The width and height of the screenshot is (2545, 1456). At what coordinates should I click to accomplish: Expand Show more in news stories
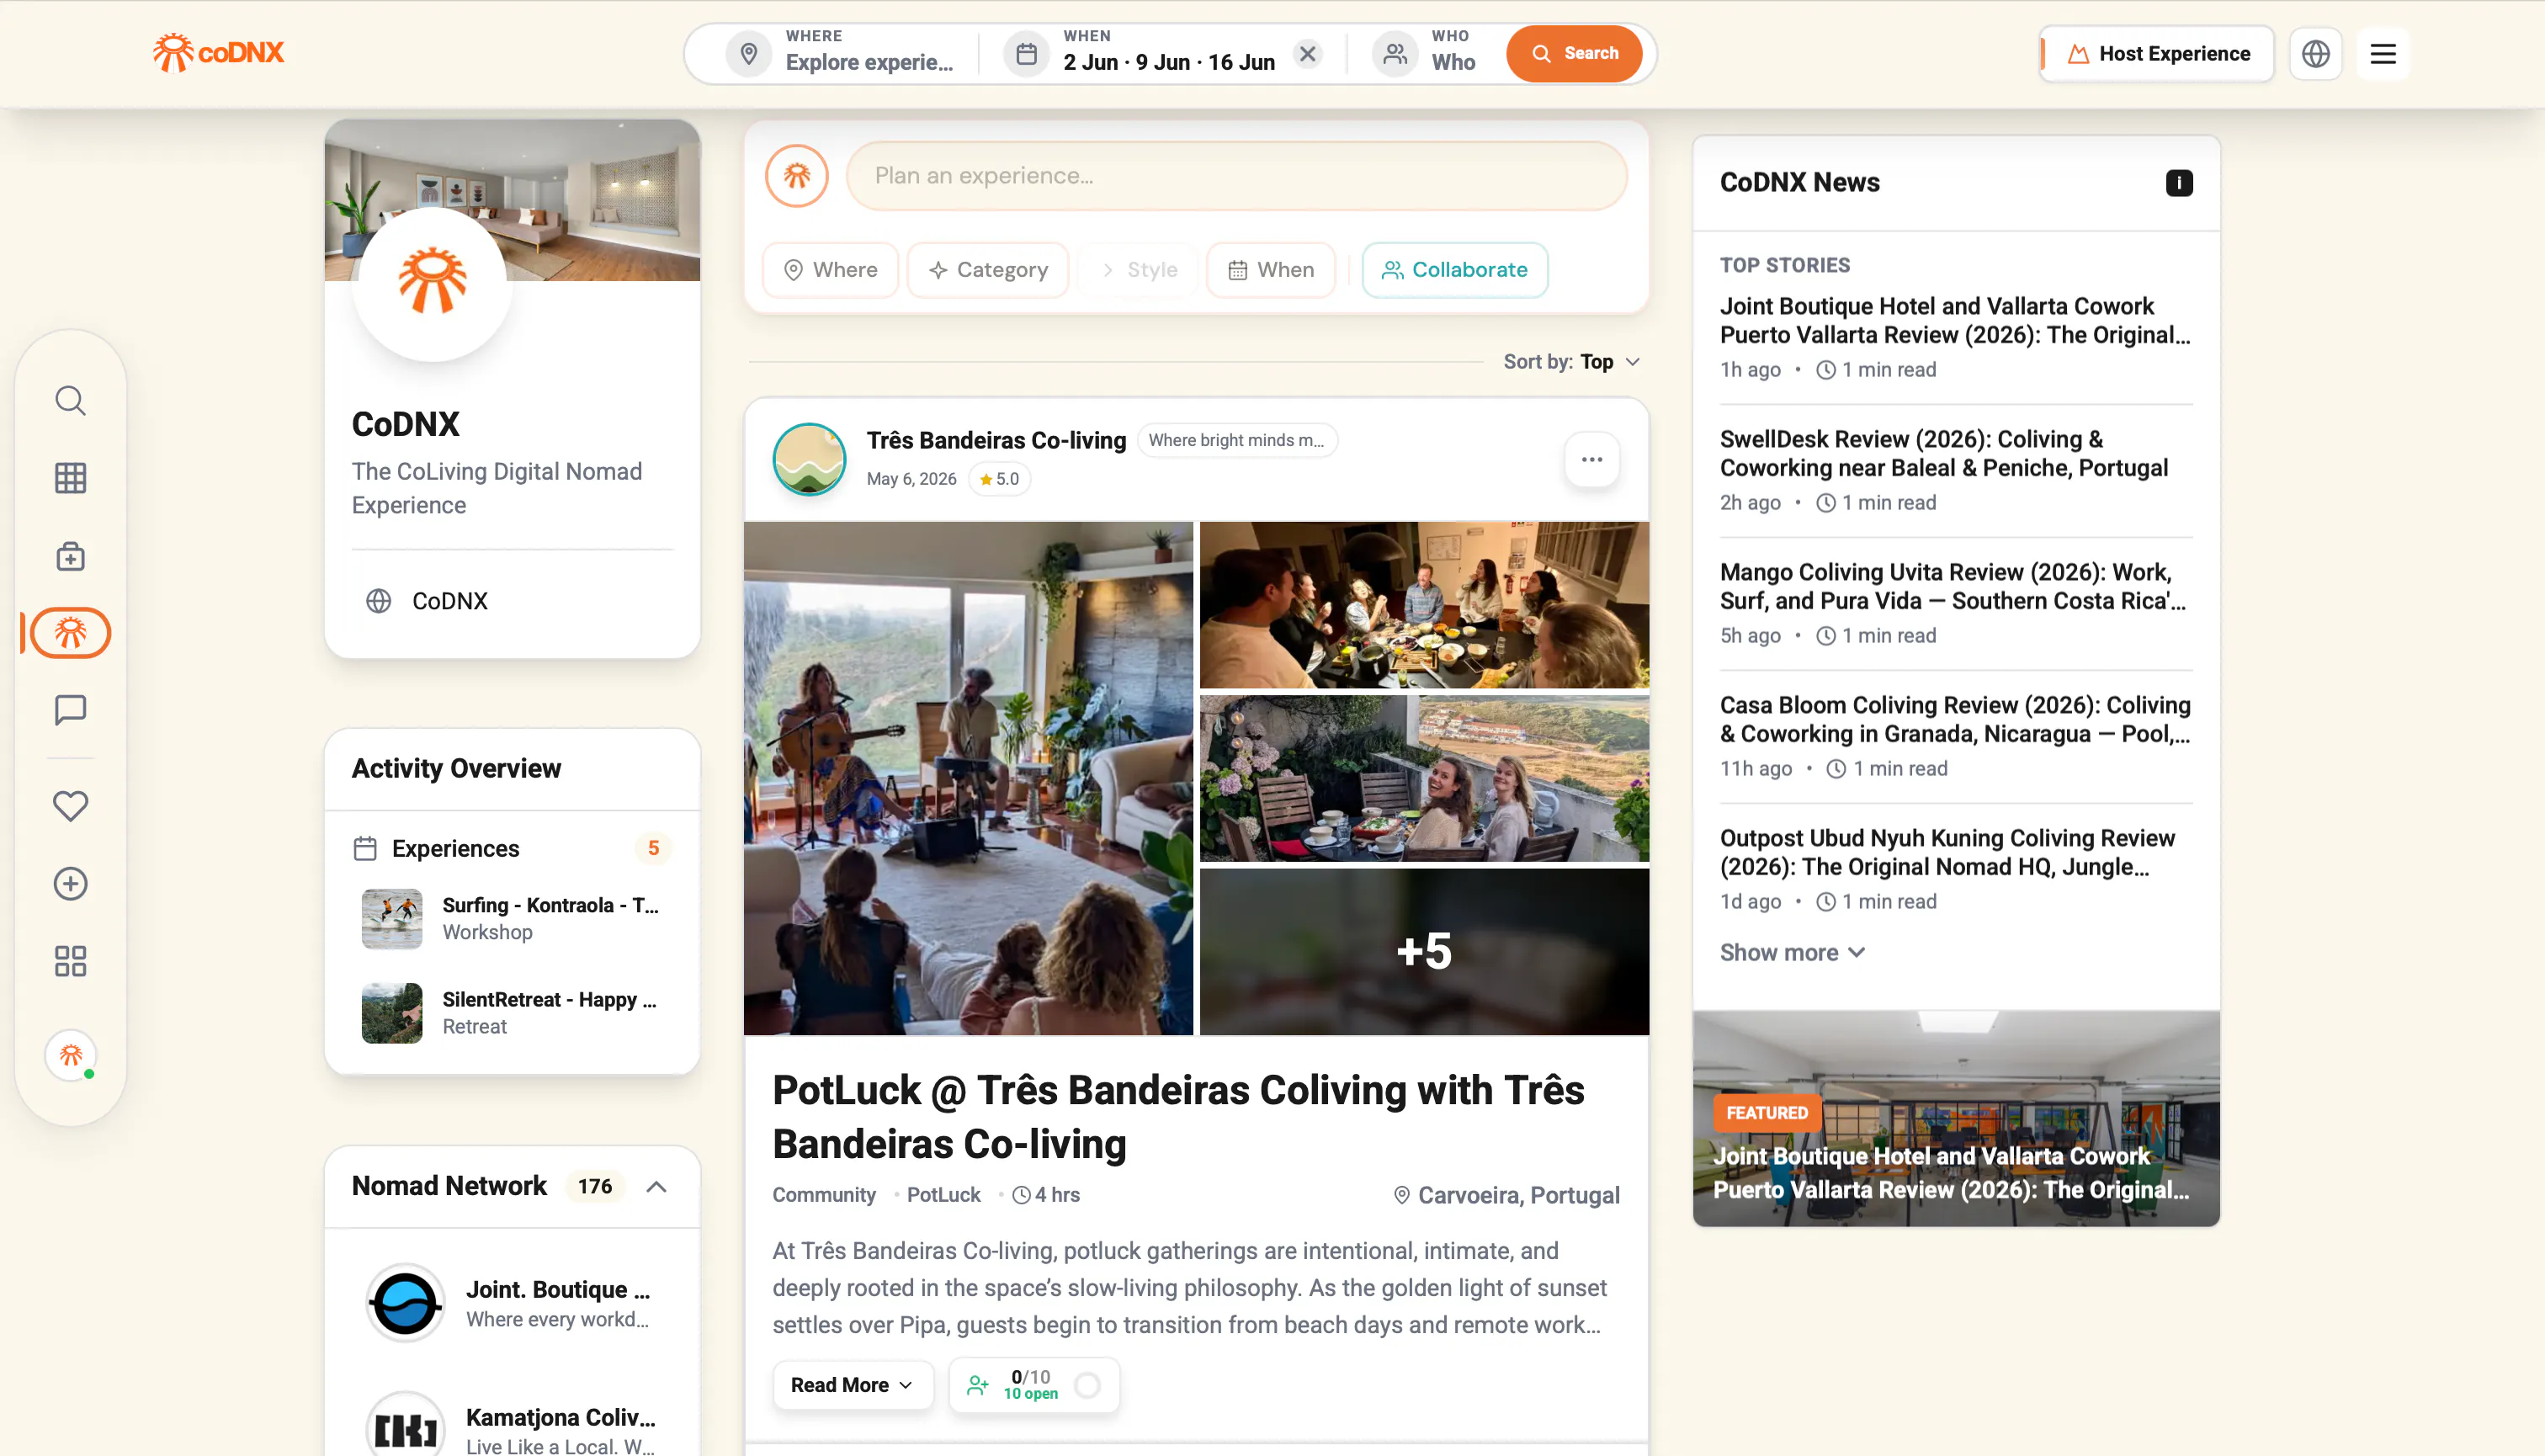click(x=1792, y=953)
